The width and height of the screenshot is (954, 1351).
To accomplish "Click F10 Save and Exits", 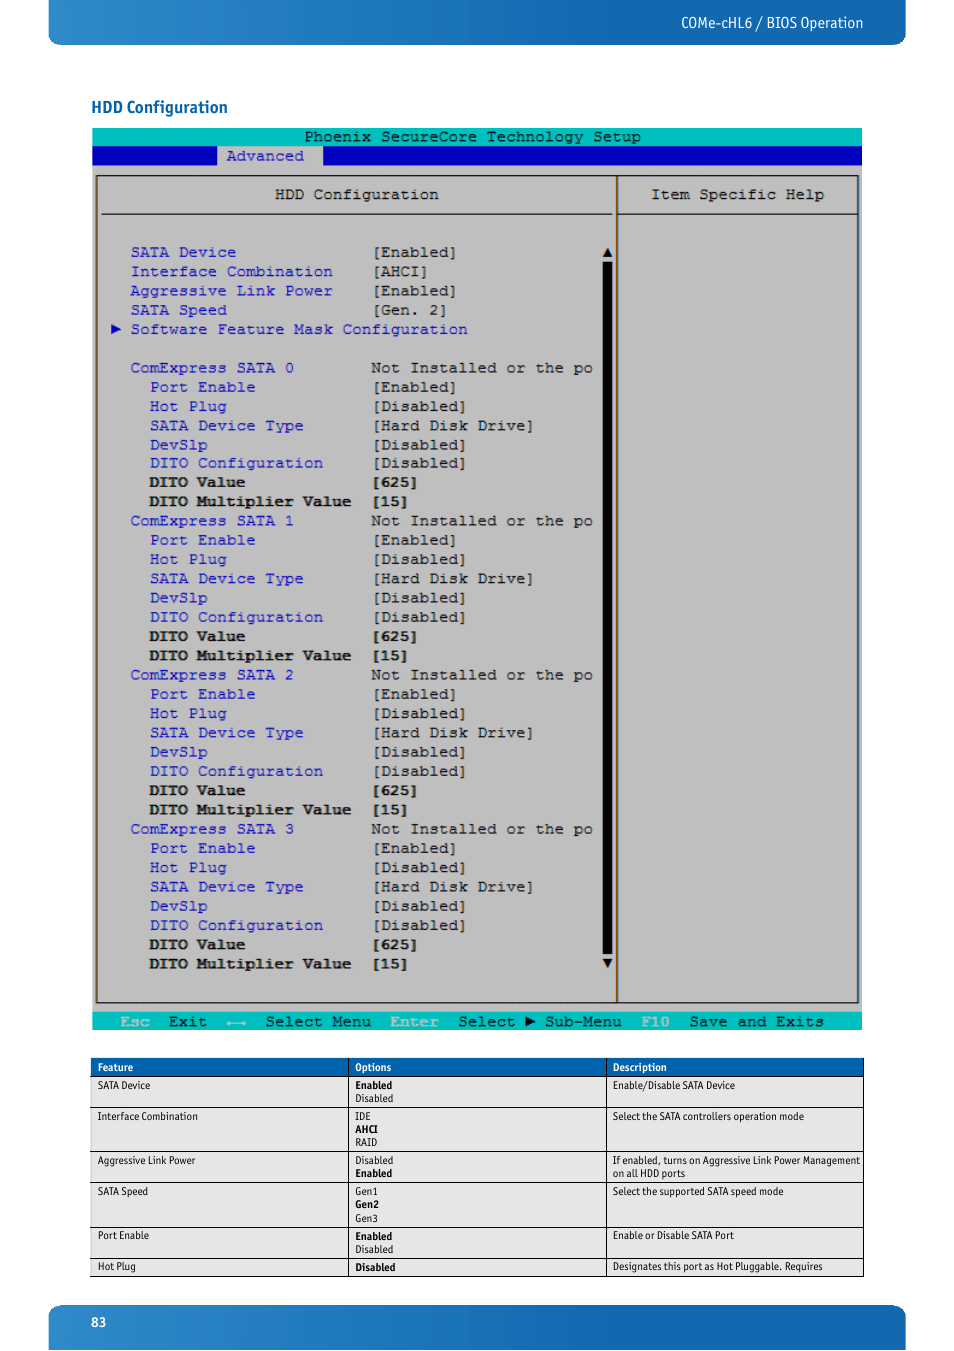I will click(732, 1021).
